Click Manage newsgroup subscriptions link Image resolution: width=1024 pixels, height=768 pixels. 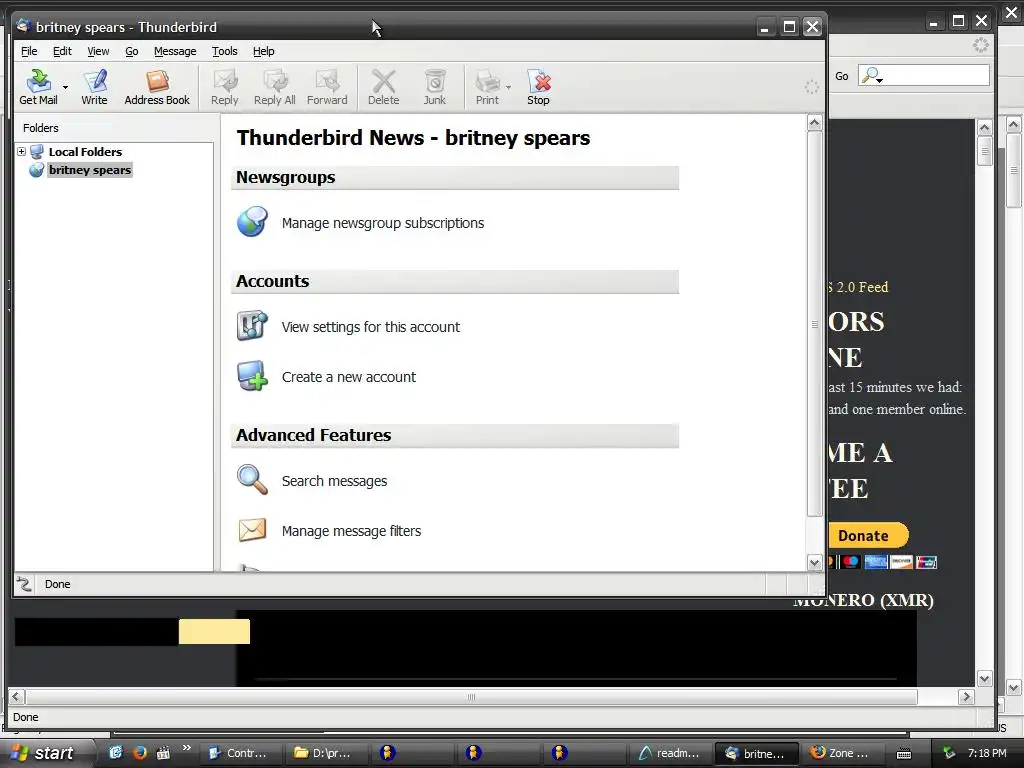point(383,223)
